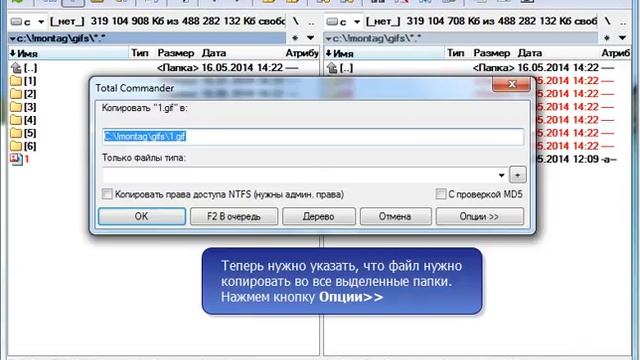The height and width of the screenshot is (360, 640).
Task: Sort right panel by Тип column
Action: click(456, 53)
